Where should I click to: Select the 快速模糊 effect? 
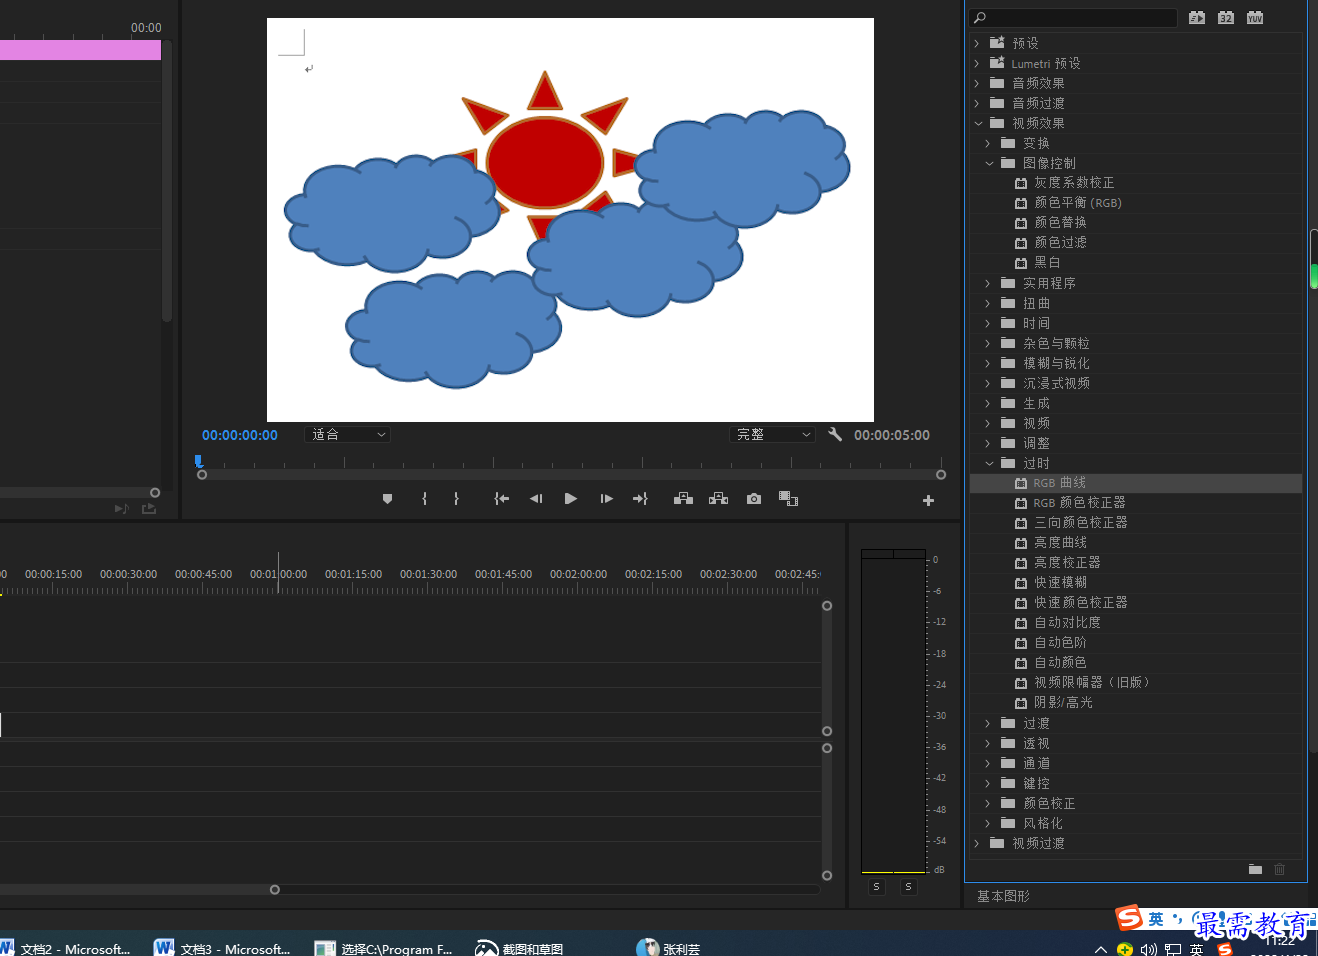point(1060,583)
